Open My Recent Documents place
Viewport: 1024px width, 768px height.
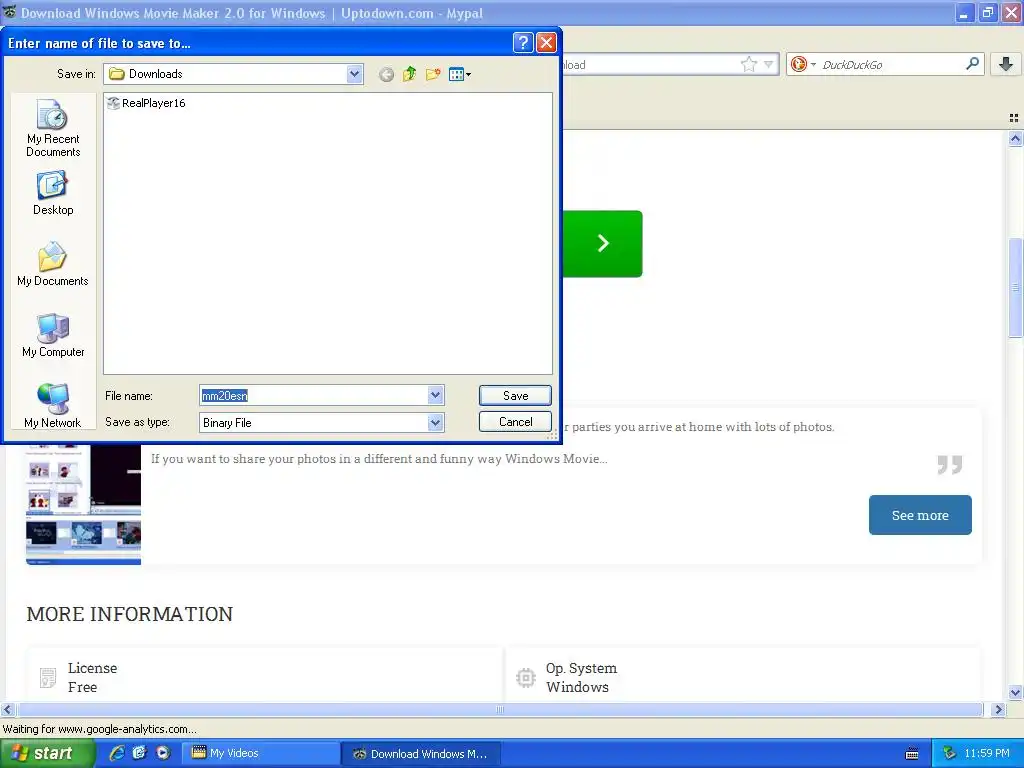point(53,128)
